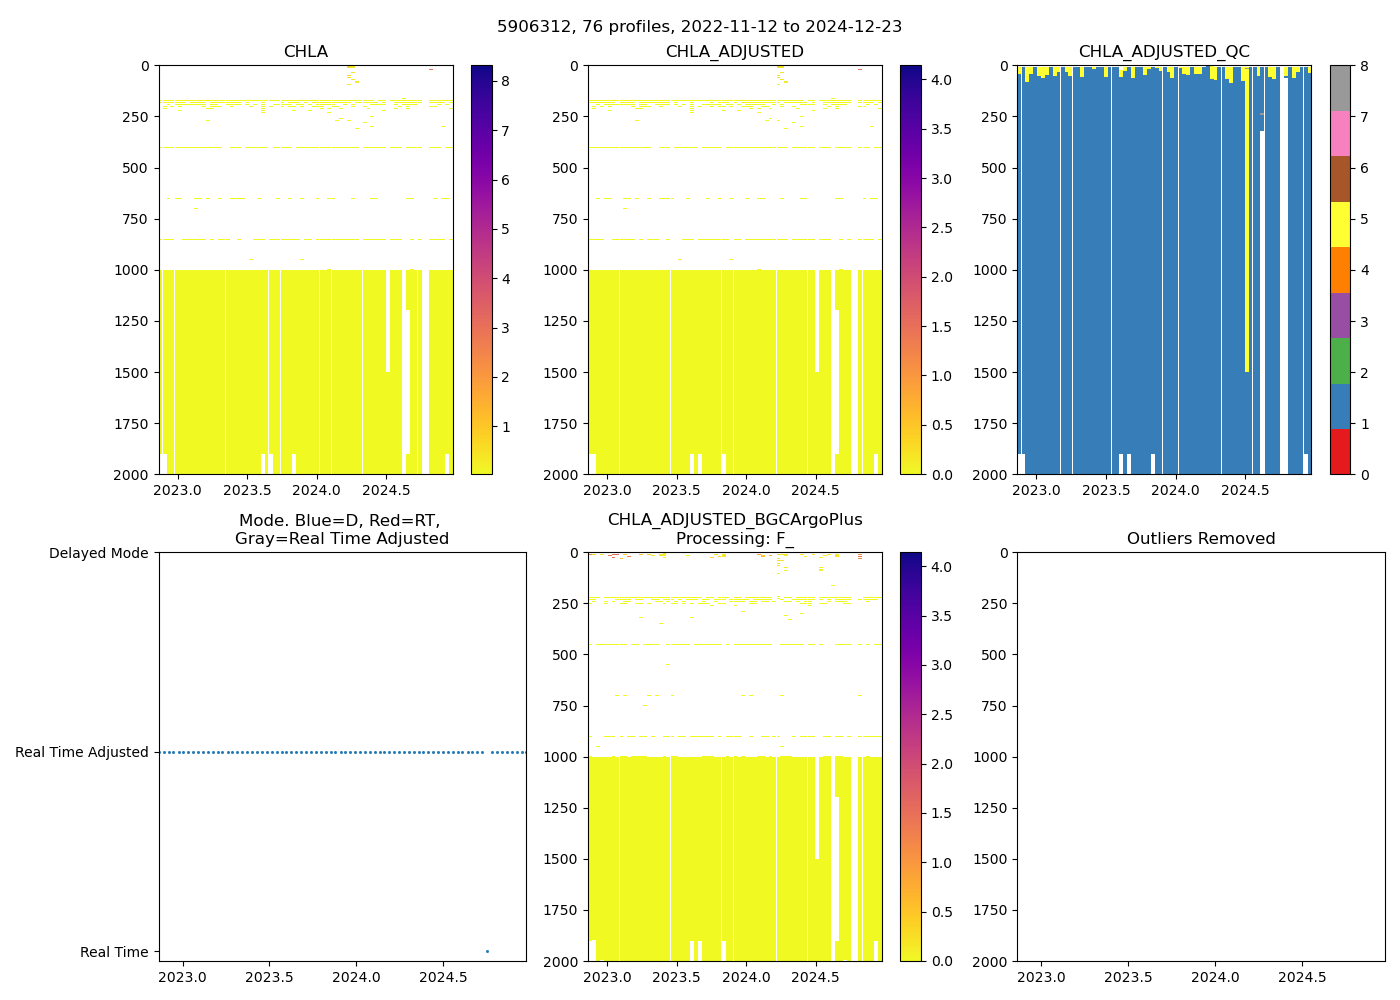The image size is (1400, 1000).
Task: Click inside the empty Outliers Removed plot
Action: [1200, 757]
